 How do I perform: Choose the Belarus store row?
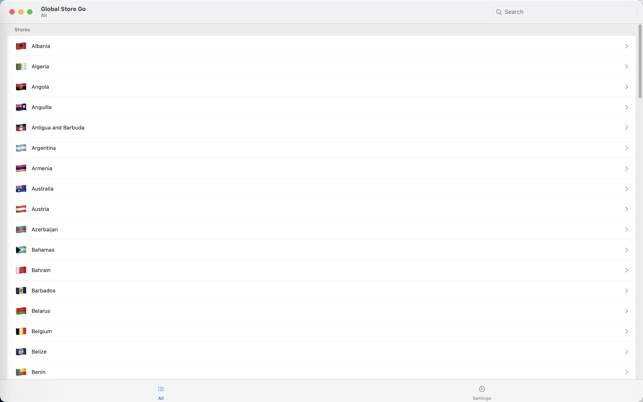pyautogui.click(x=300, y=311)
